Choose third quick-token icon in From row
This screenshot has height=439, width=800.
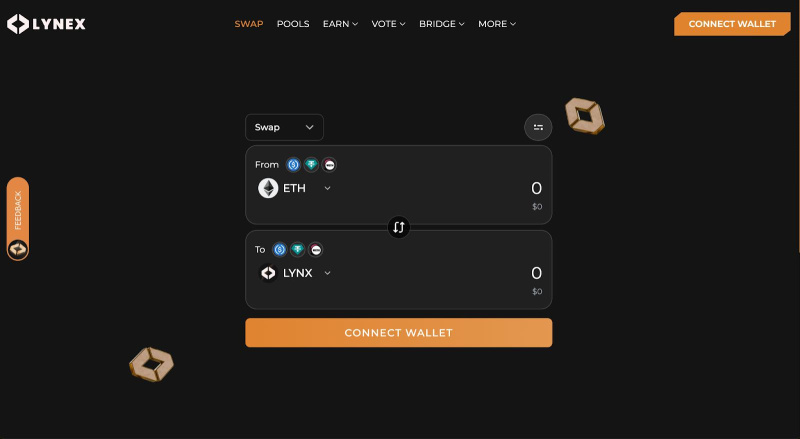(330, 164)
